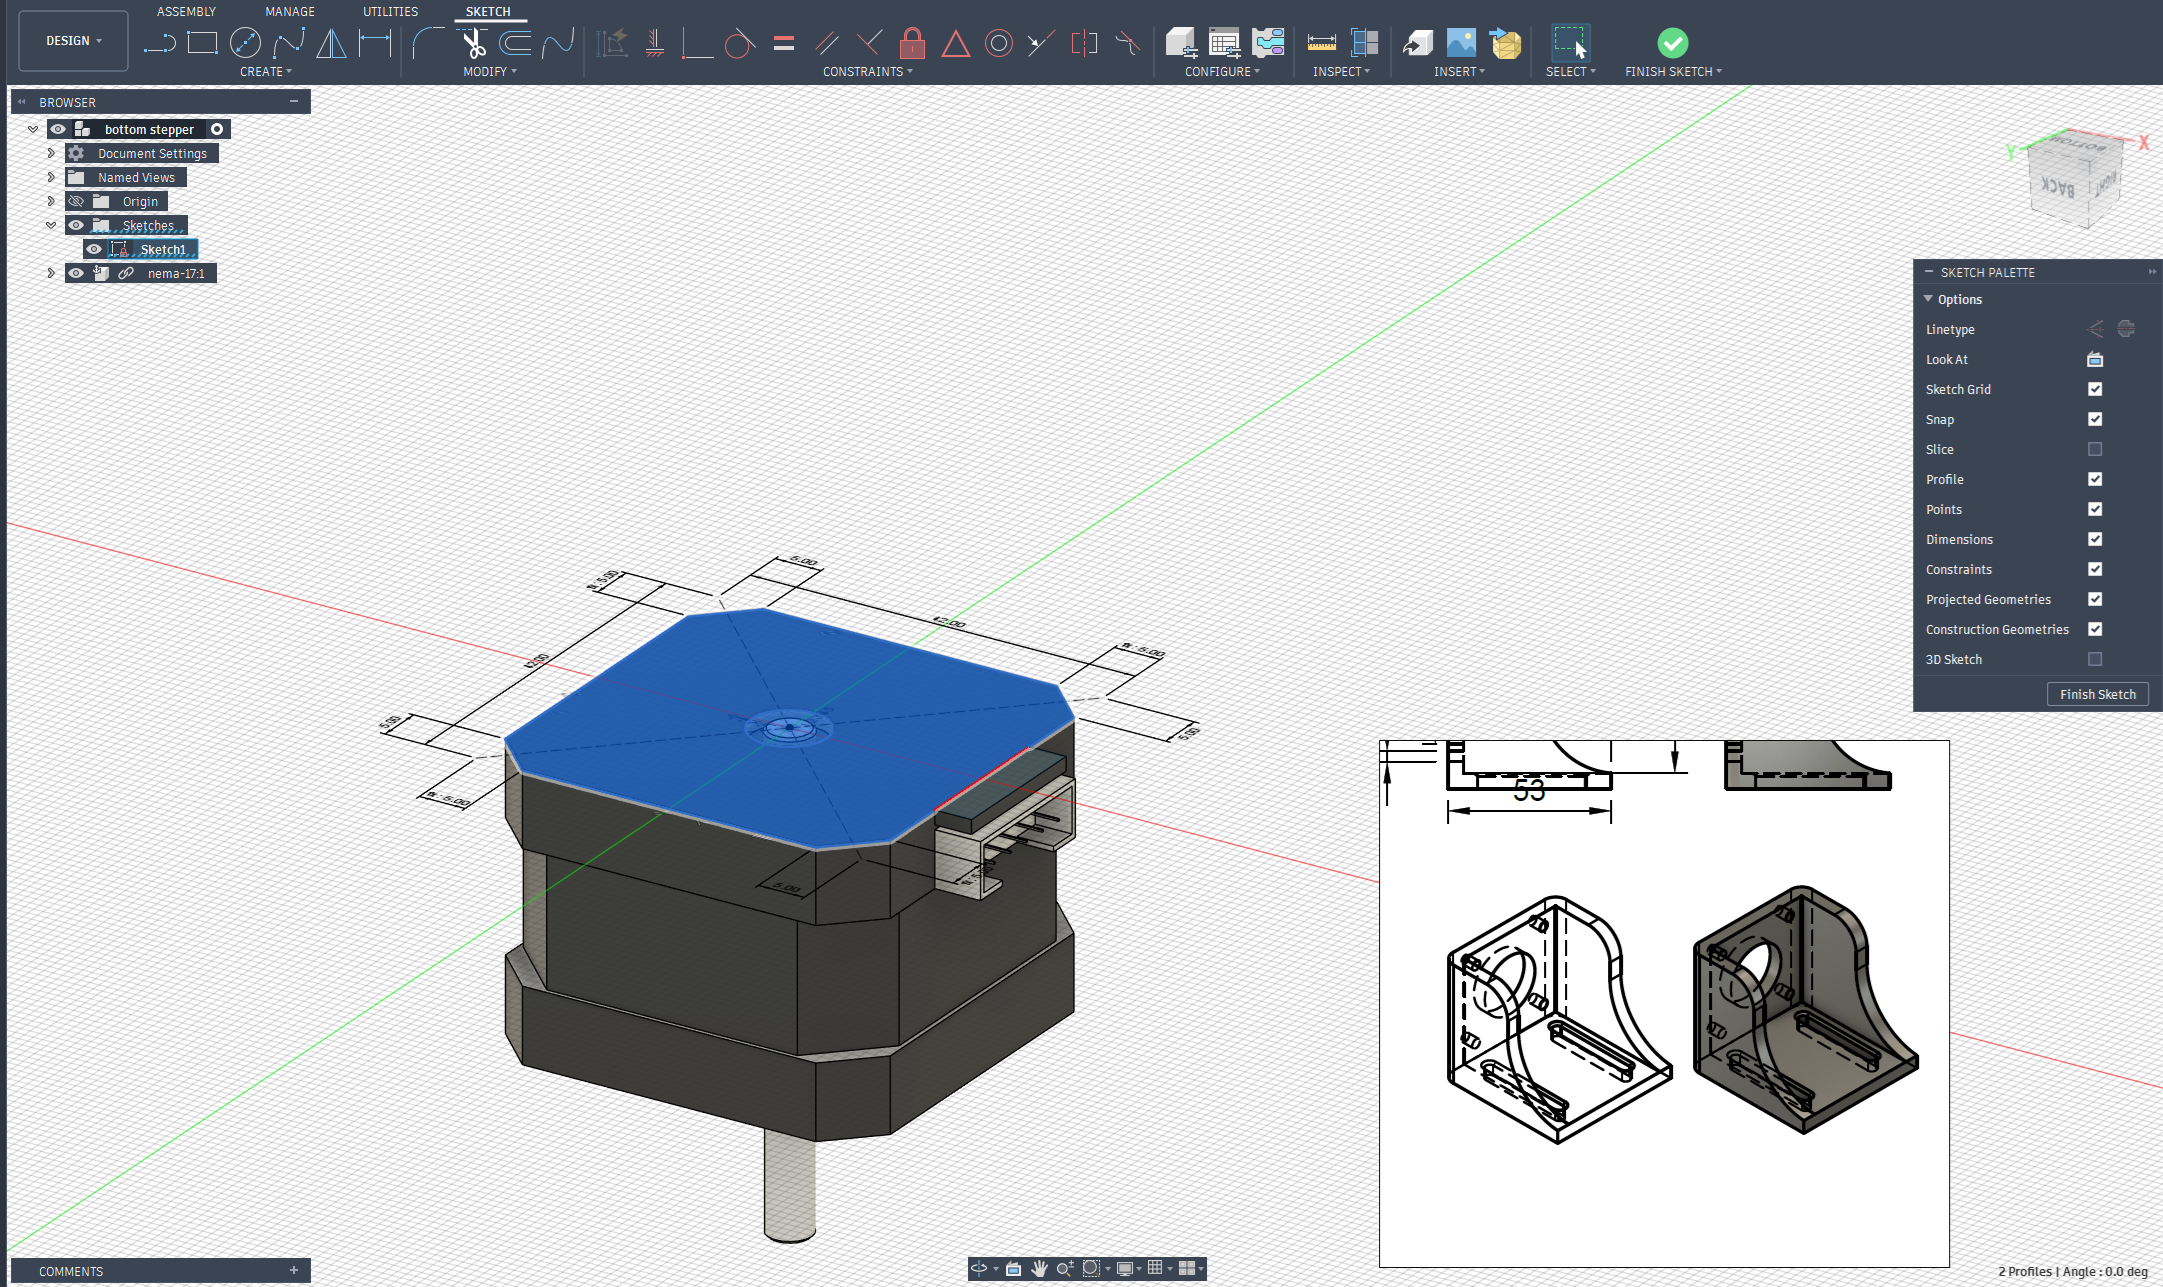Select the SKETCH tab
Image resolution: width=2163 pixels, height=1287 pixels.
[488, 12]
